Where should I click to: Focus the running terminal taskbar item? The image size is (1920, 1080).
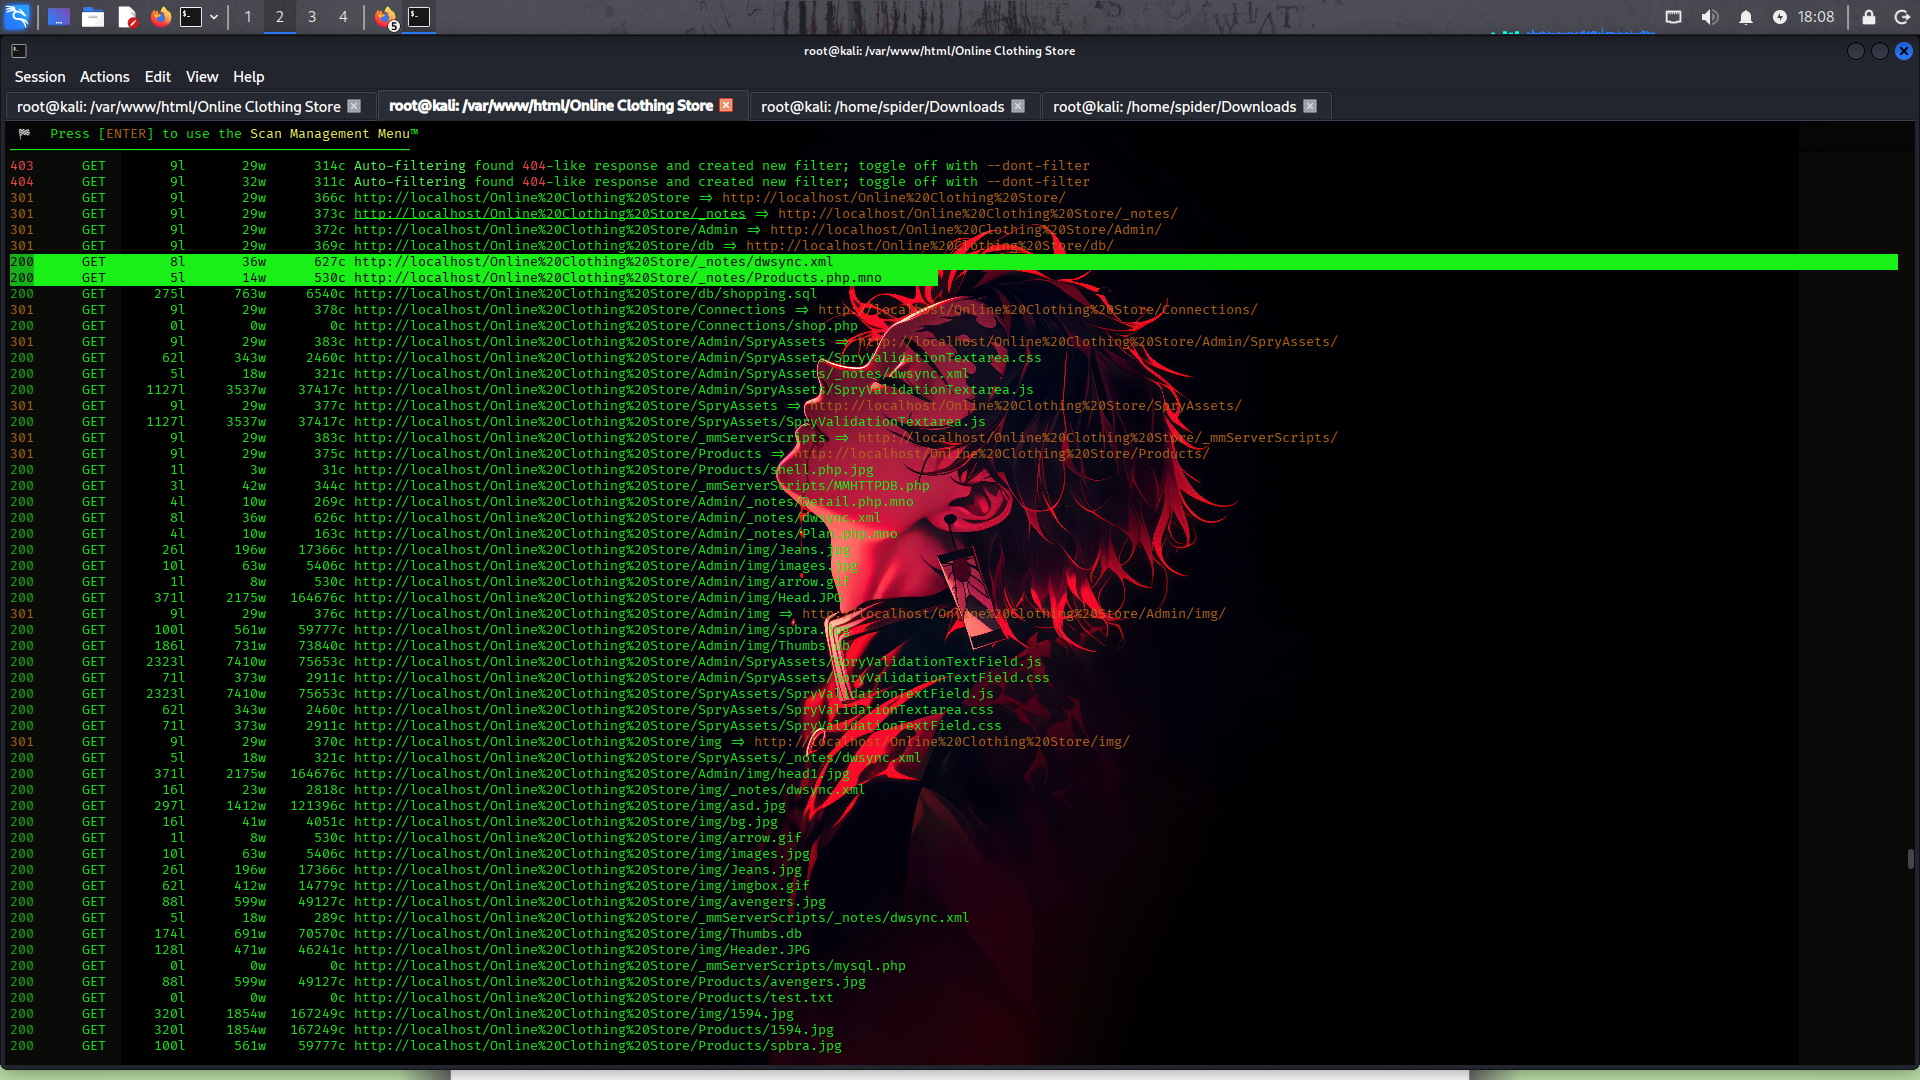[x=419, y=17]
